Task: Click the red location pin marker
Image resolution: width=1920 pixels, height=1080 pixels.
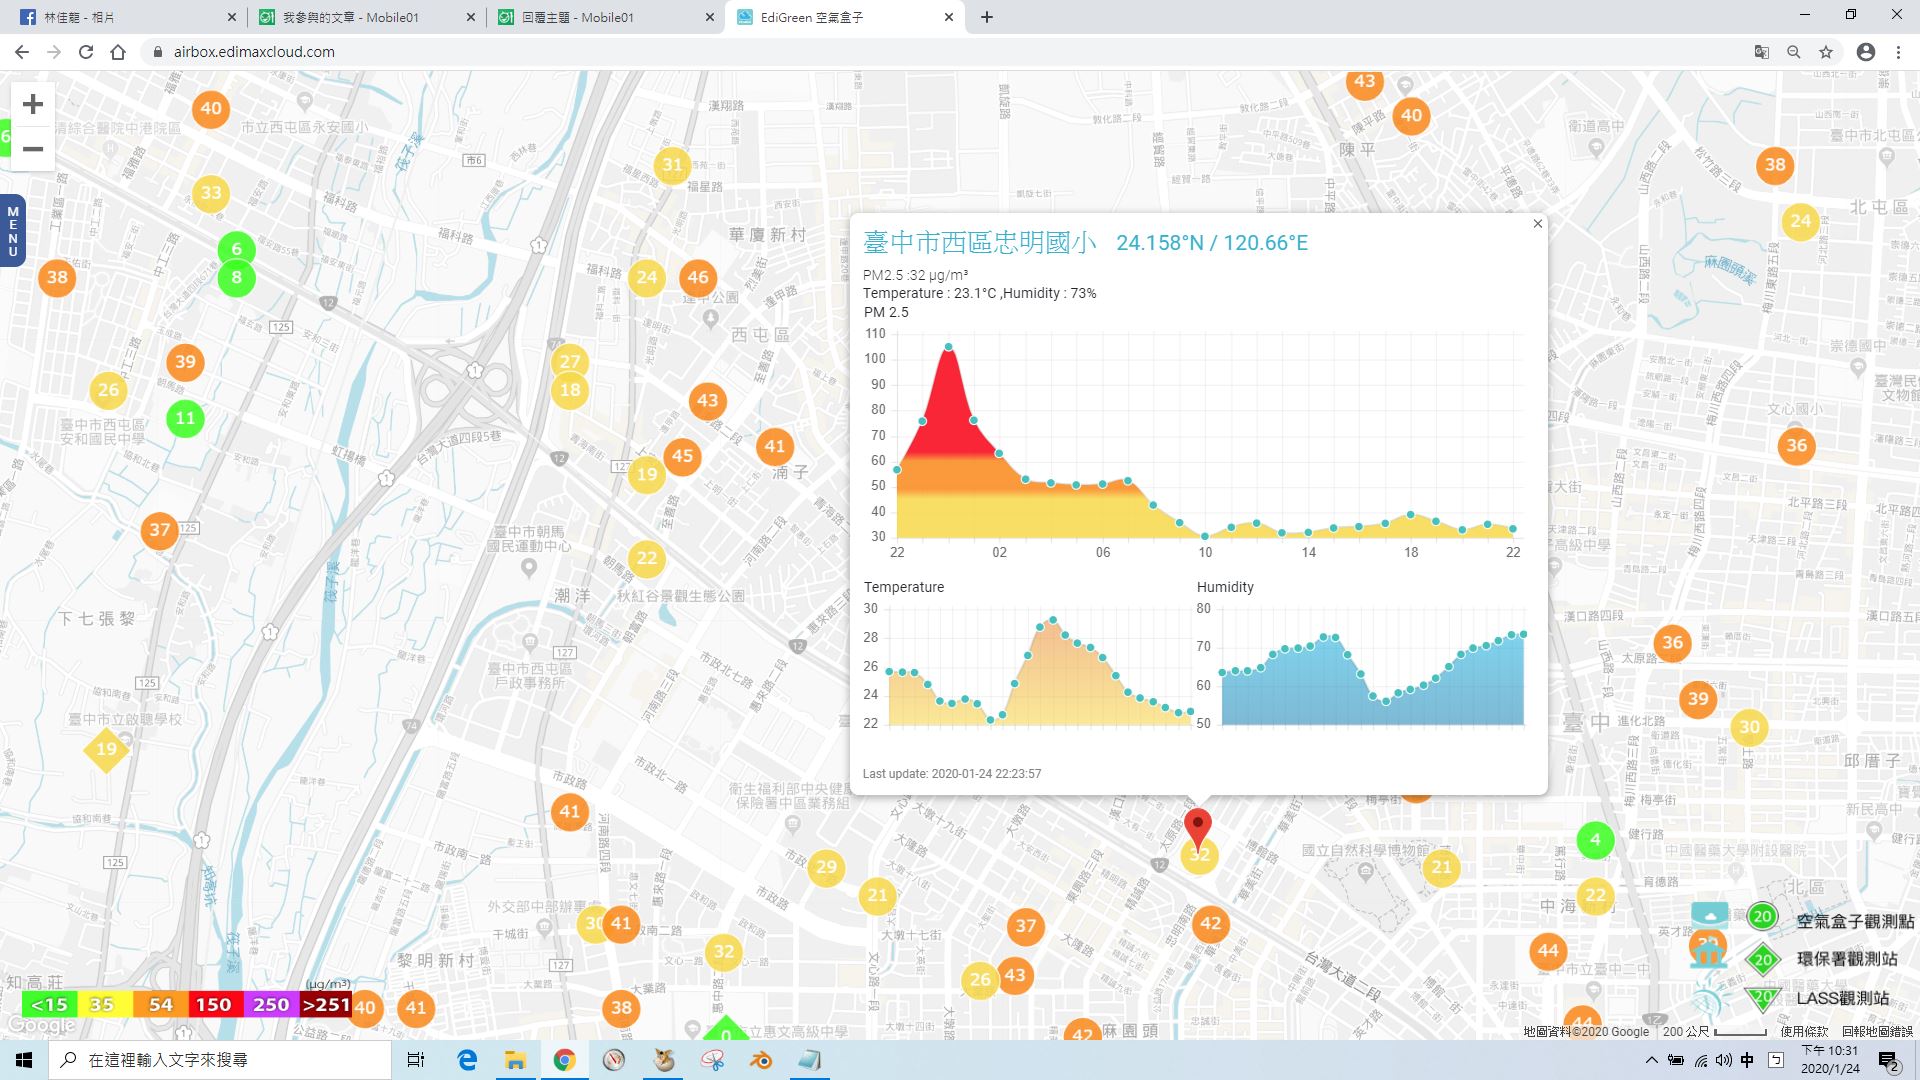Action: [x=1197, y=830]
